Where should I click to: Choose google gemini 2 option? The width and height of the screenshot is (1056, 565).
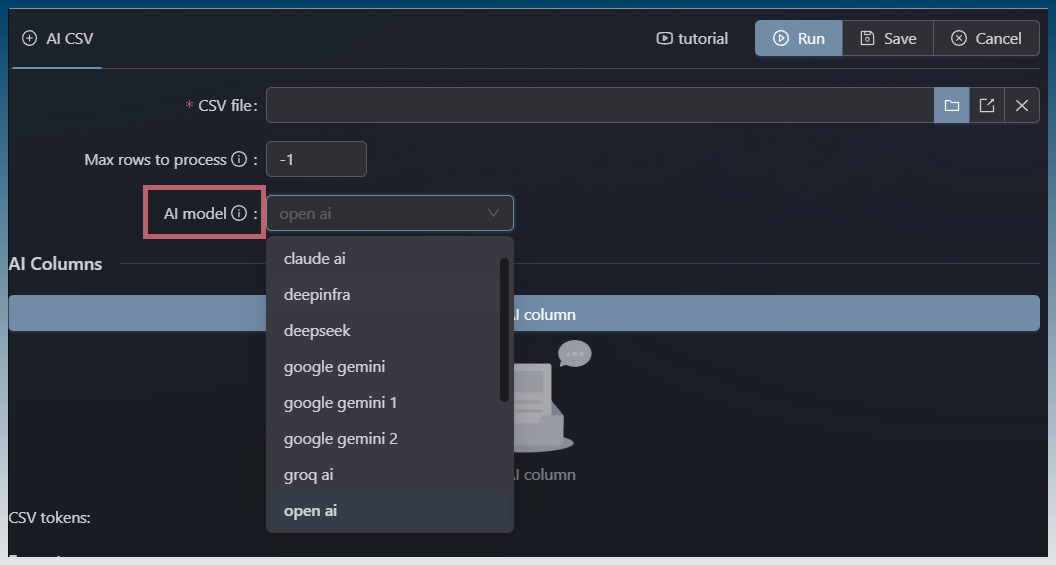click(340, 438)
